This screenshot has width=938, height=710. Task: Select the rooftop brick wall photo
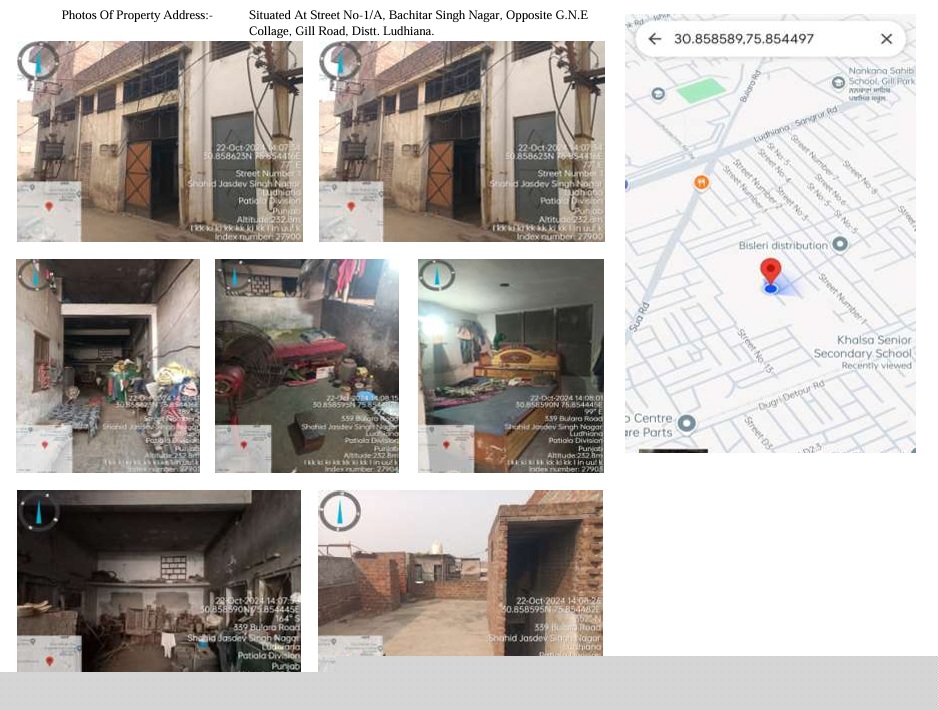point(460,575)
